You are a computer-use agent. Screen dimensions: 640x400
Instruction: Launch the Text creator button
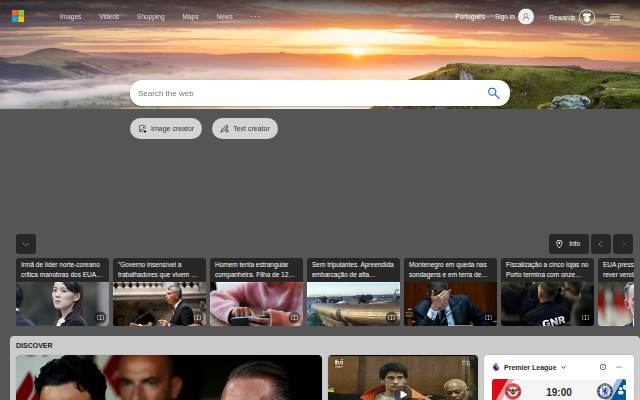pos(245,129)
